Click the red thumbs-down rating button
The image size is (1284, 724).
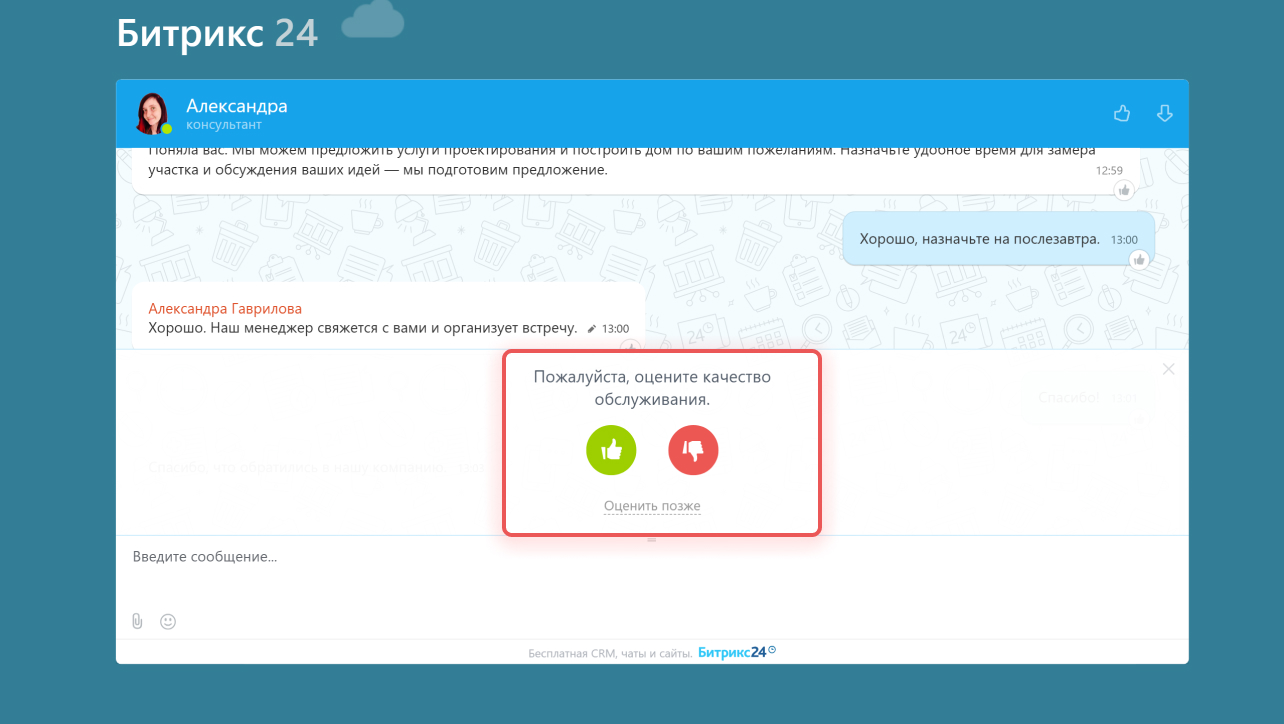693,451
